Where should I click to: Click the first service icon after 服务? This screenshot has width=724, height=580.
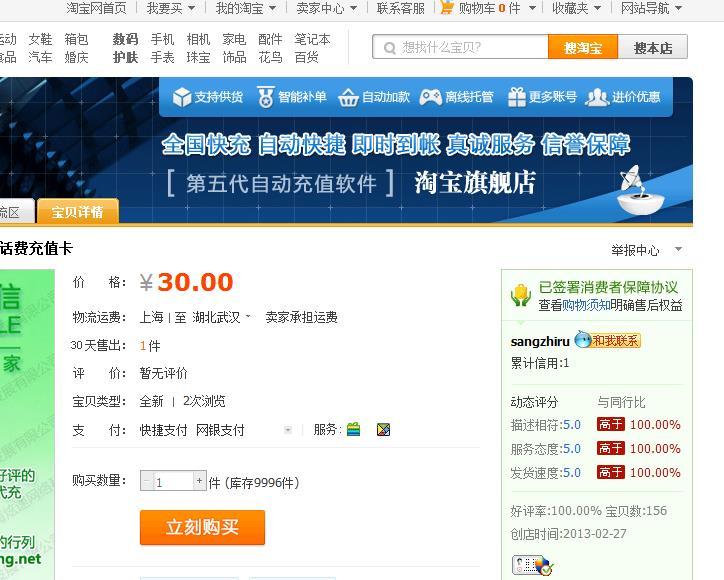pos(353,429)
